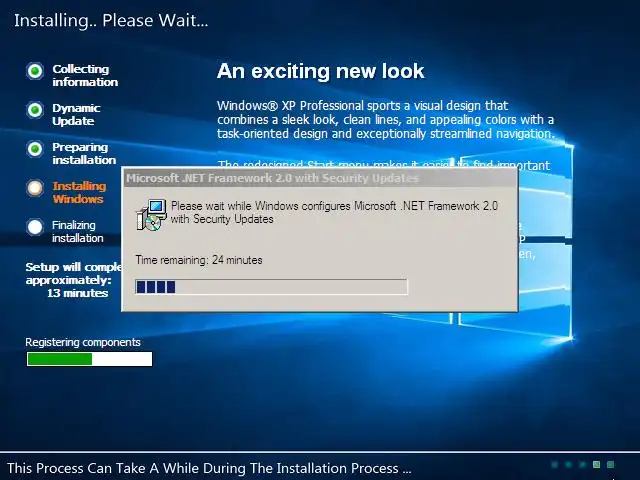640x480 pixels.
Task: Click the '13 minutes' setup estimate
Action: (78, 293)
